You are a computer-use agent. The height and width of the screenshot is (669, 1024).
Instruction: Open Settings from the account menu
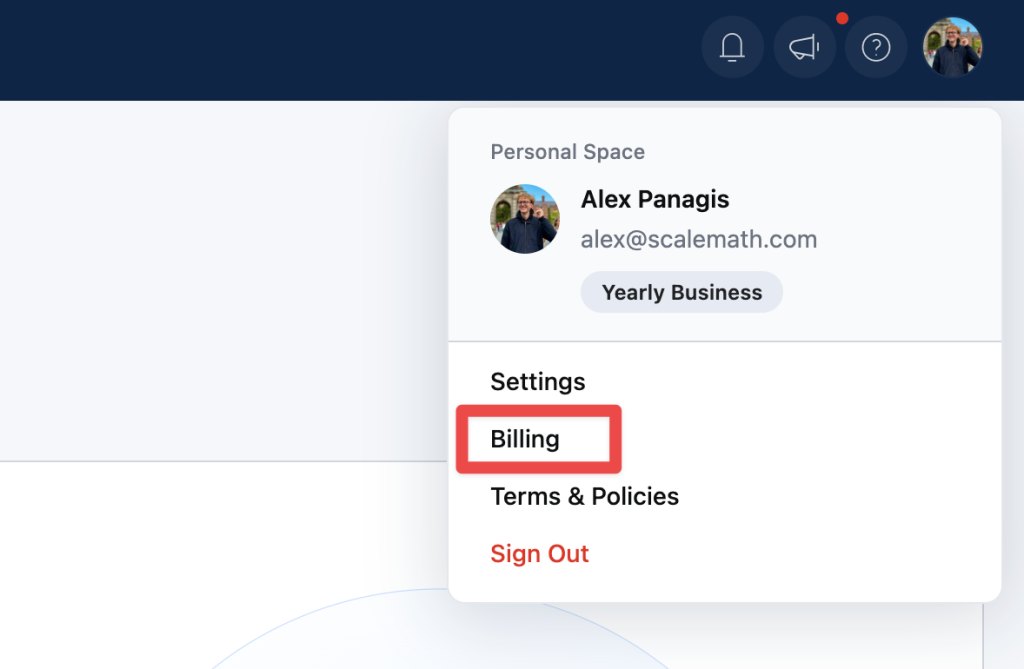coord(537,382)
